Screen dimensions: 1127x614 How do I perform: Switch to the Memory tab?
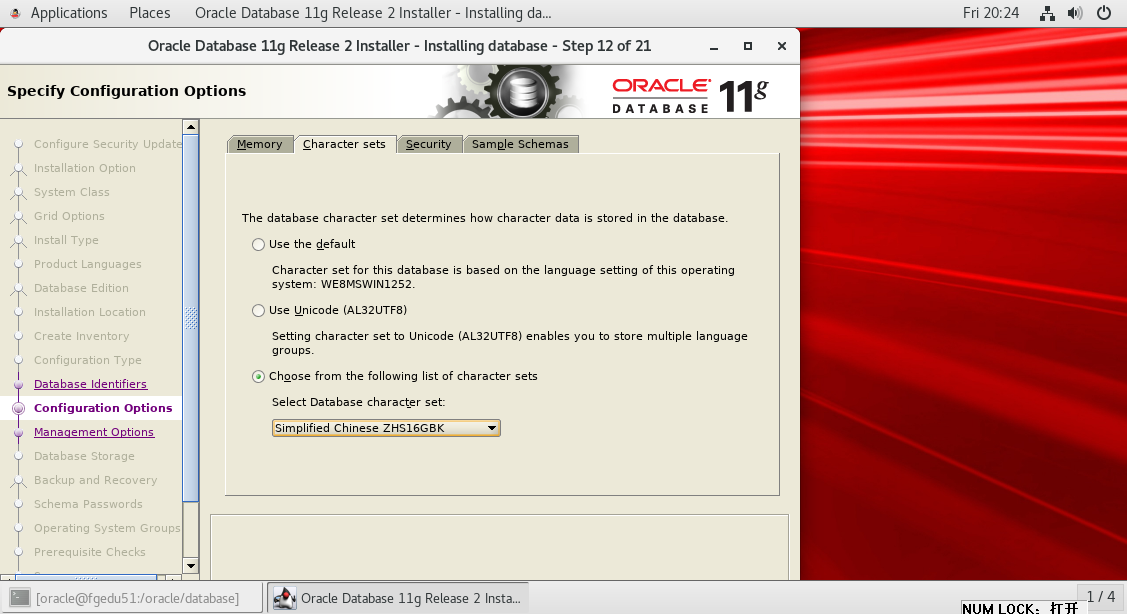[x=259, y=144]
